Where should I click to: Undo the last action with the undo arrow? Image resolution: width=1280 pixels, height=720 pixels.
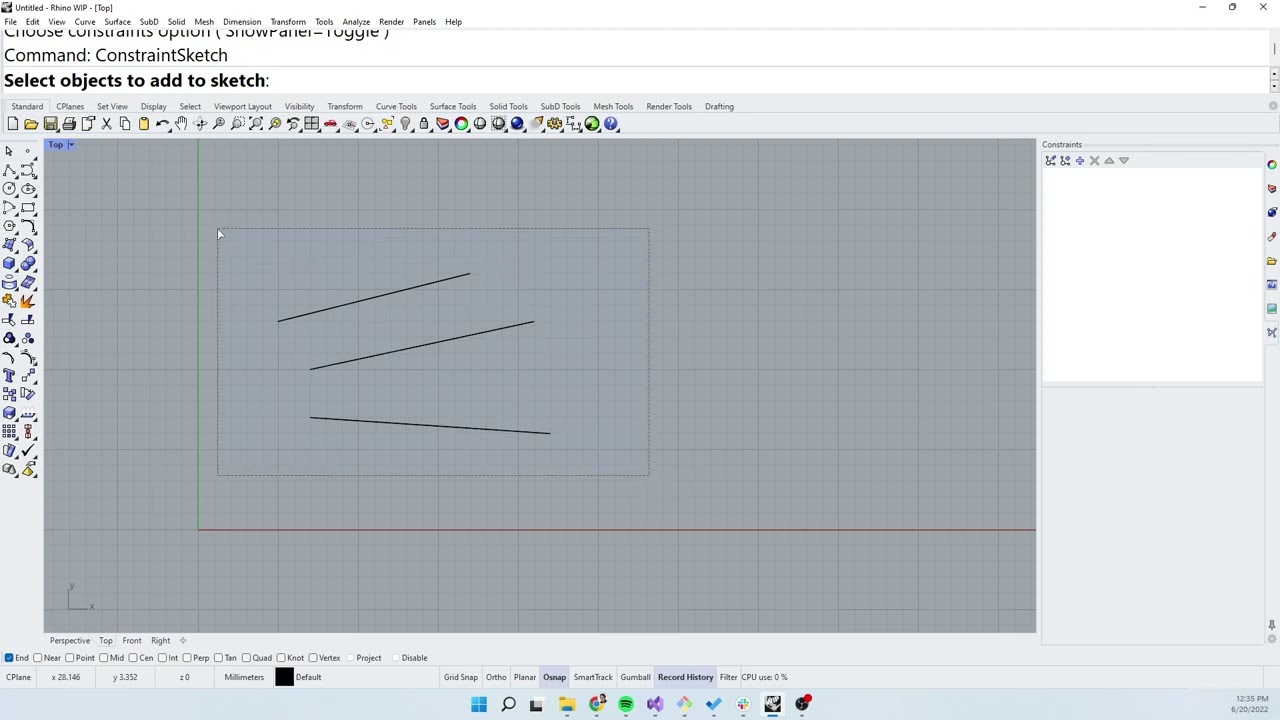162,124
